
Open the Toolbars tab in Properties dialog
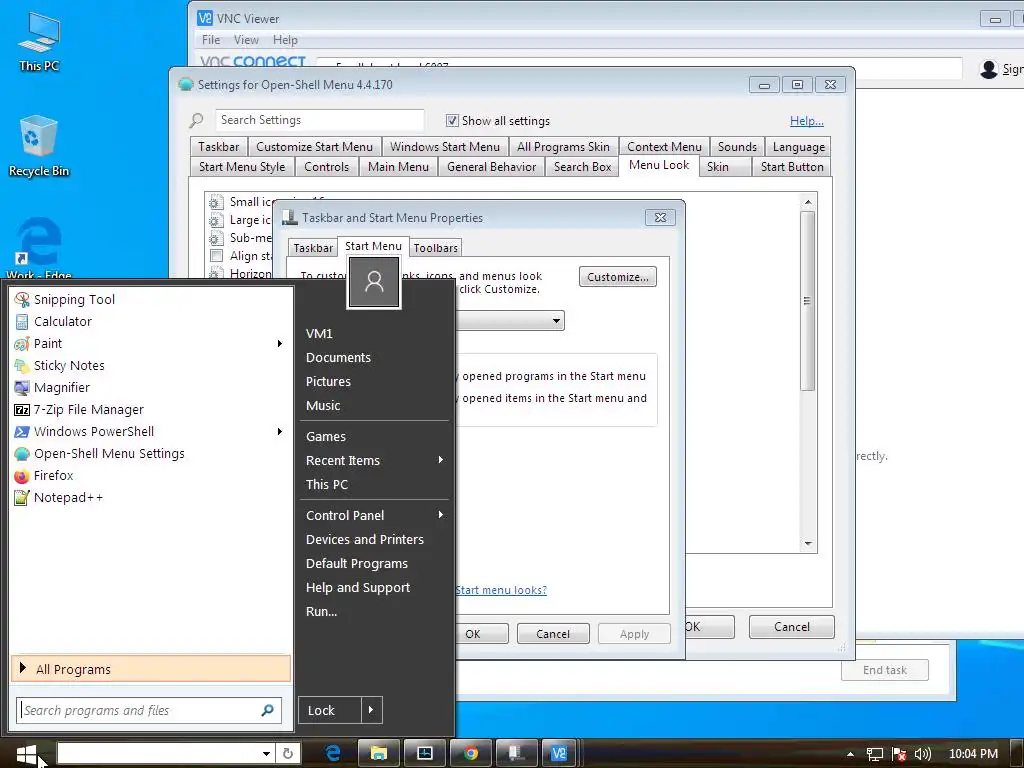(x=436, y=248)
